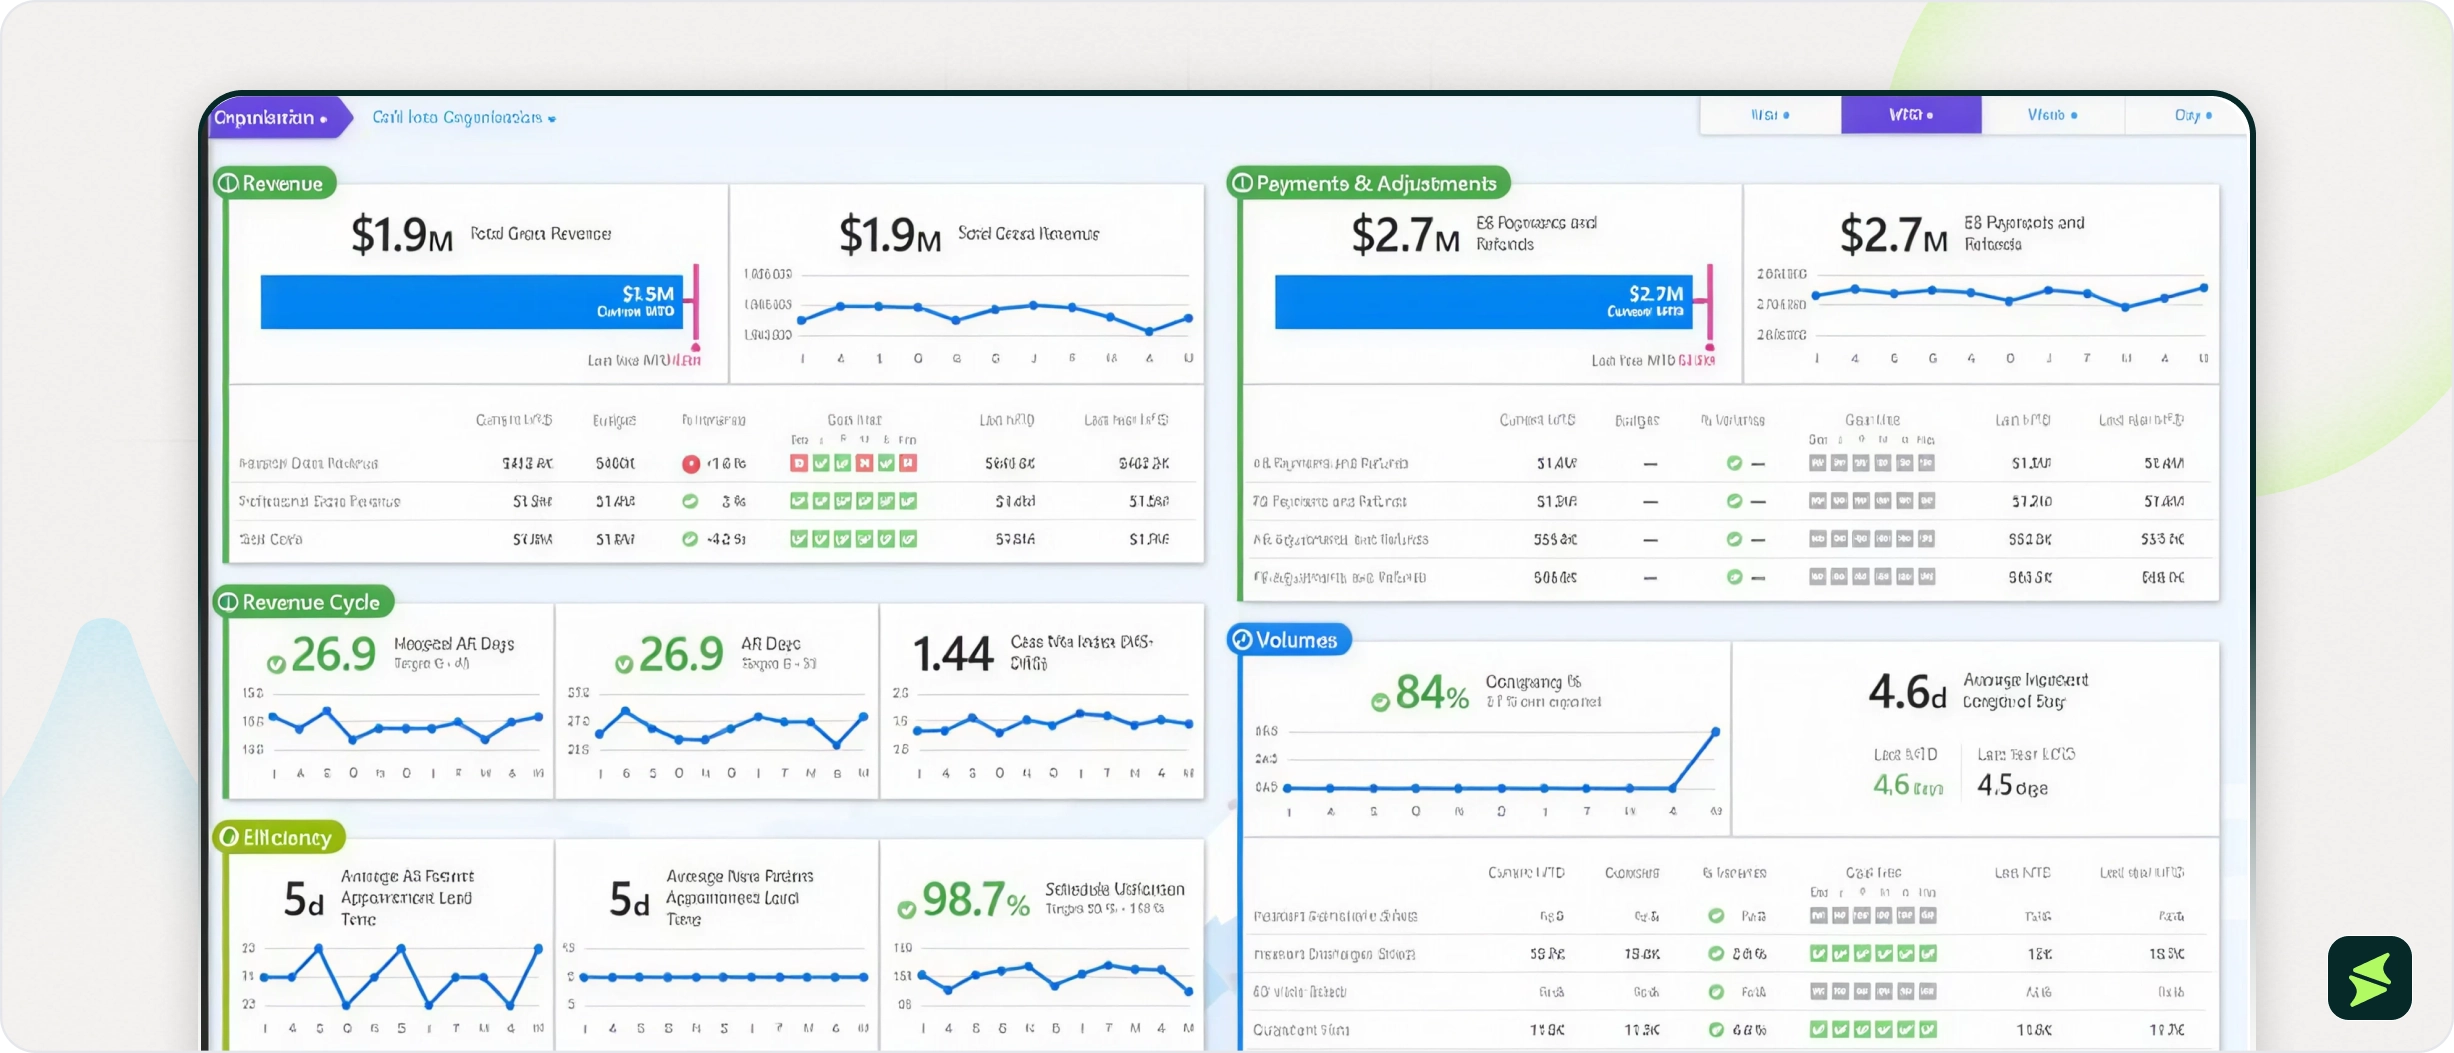Click the Efficiency section header icon
The width and height of the screenshot is (2454, 1053).
[229, 837]
